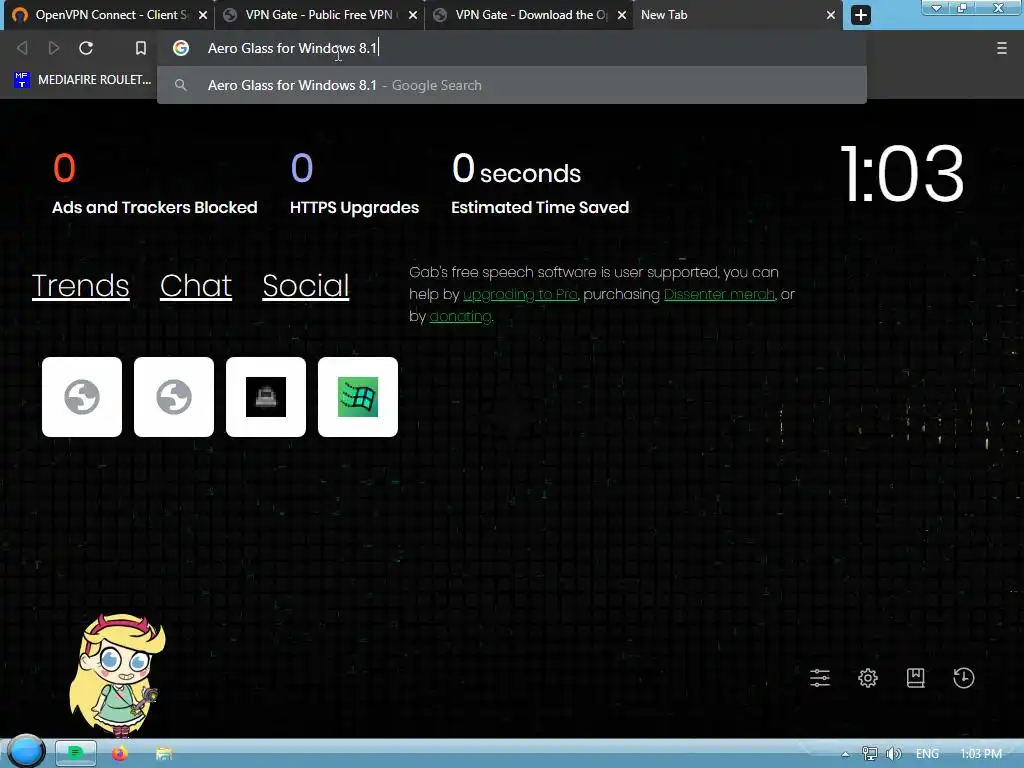
Task: Select the Google Search suggestion for Aero Glass
Action: click(512, 86)
